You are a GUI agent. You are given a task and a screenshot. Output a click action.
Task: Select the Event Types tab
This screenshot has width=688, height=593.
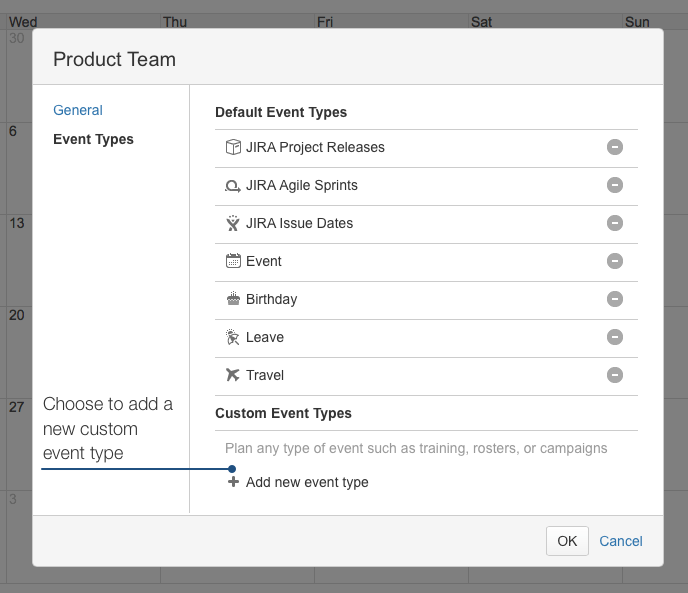click(x=93, y=139)
